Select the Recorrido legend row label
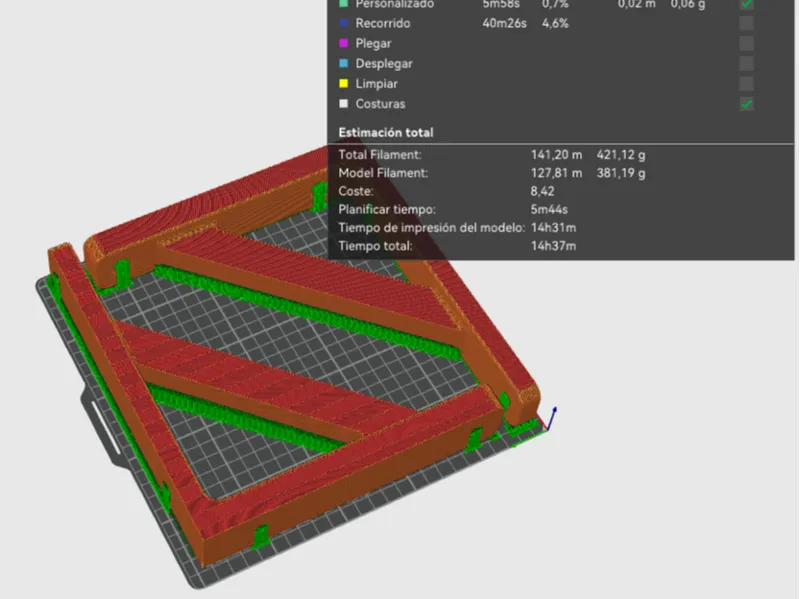Screen dimensions: 800x599 383,23
